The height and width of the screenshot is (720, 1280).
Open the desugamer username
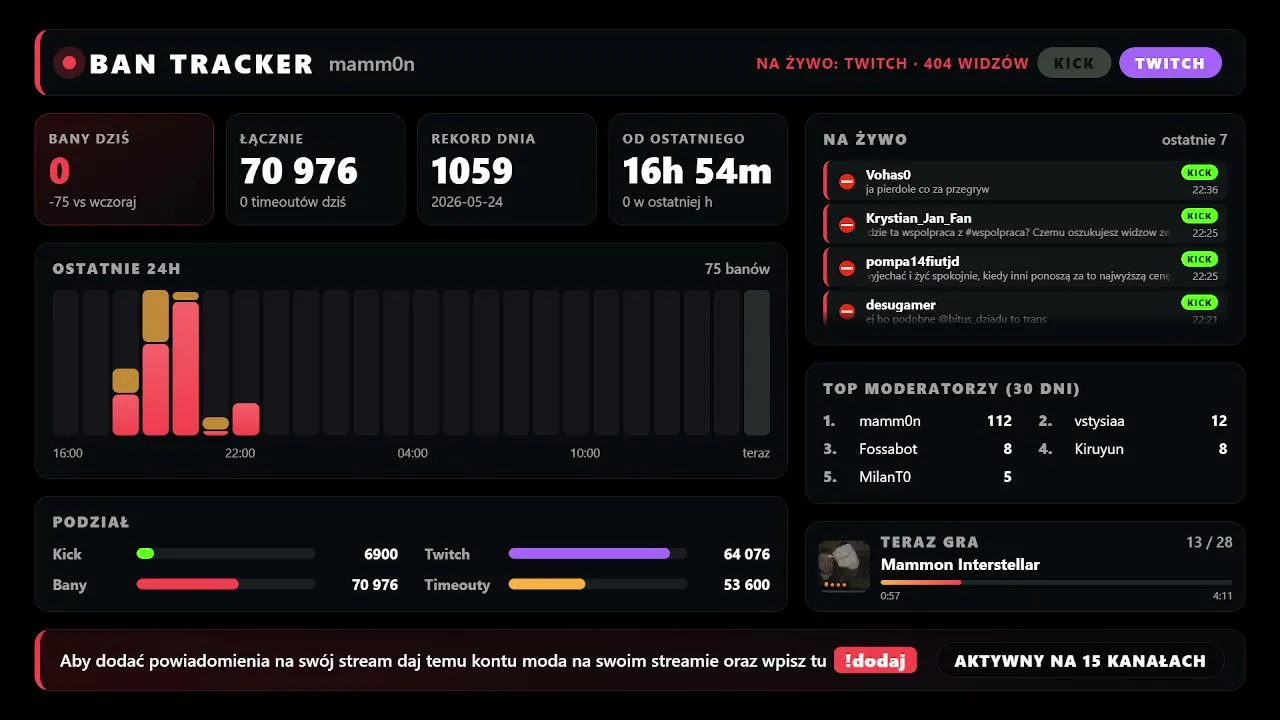[x=901, y=304]
